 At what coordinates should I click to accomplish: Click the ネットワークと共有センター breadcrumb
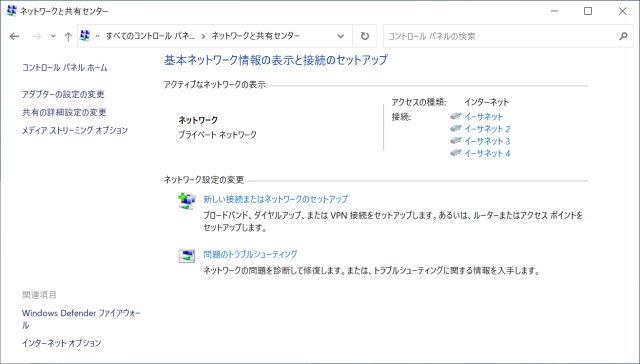256,36
